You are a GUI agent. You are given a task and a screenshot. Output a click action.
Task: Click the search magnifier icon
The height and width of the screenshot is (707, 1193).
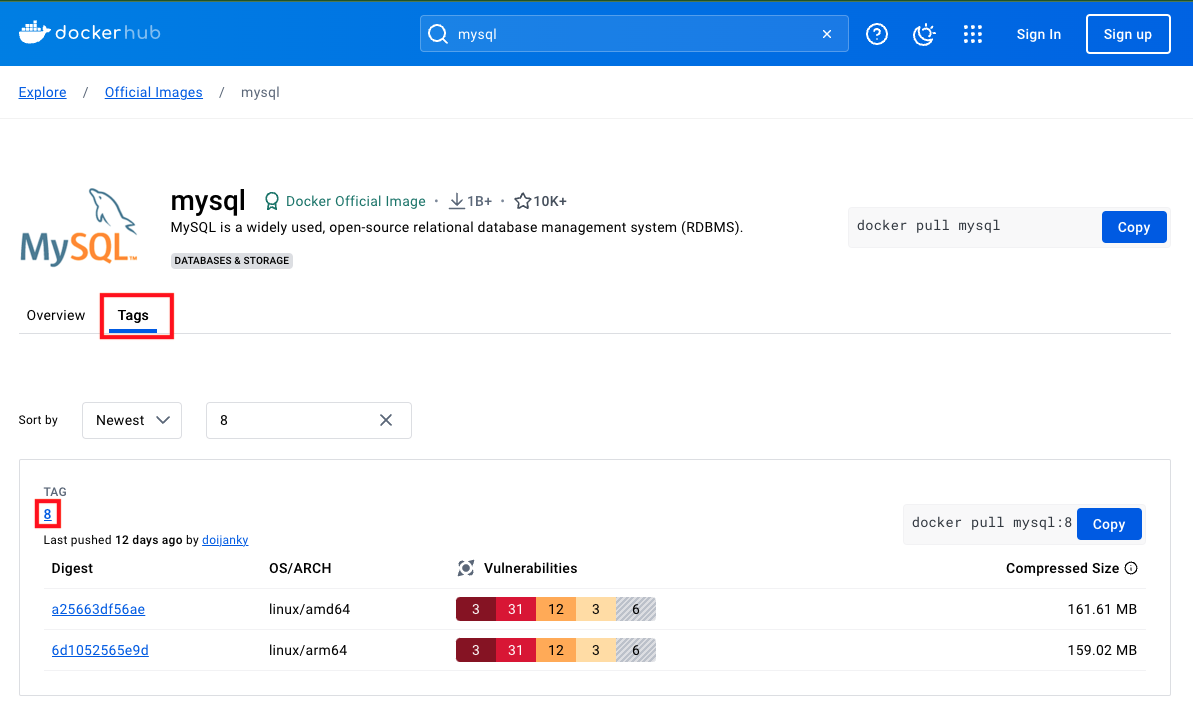tap(437, 33)
